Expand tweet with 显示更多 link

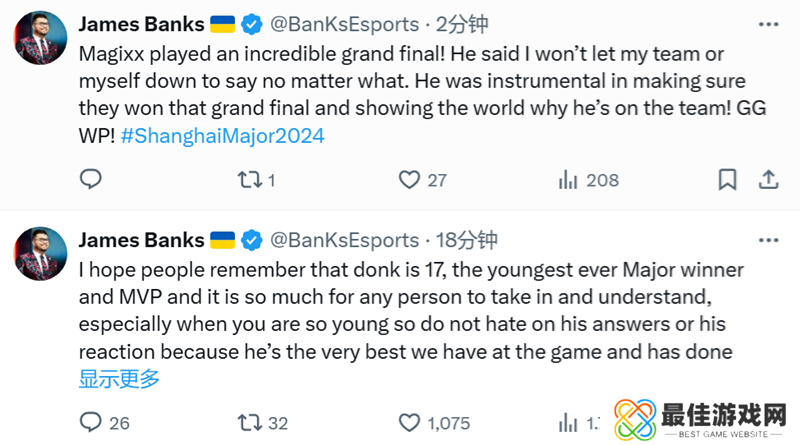[119, 378]
